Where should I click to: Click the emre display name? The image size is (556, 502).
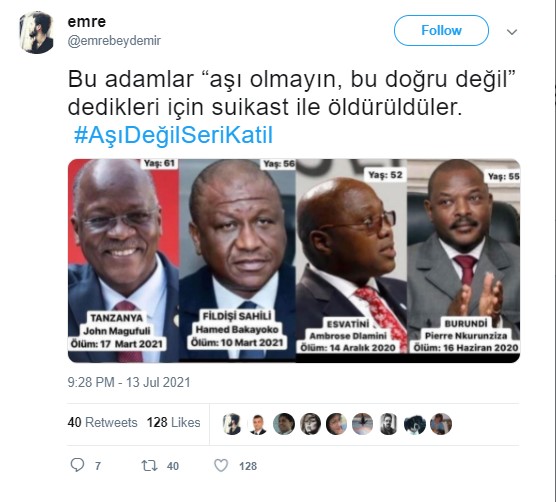click(87, 22)
